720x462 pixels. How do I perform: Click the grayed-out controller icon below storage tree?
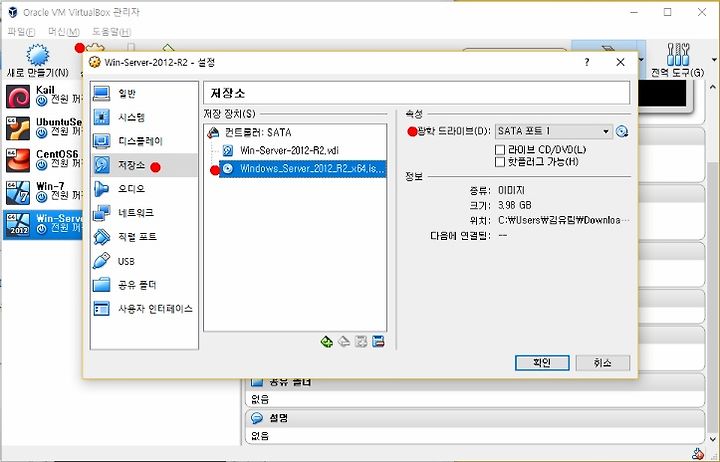click(x=361, y=342)
